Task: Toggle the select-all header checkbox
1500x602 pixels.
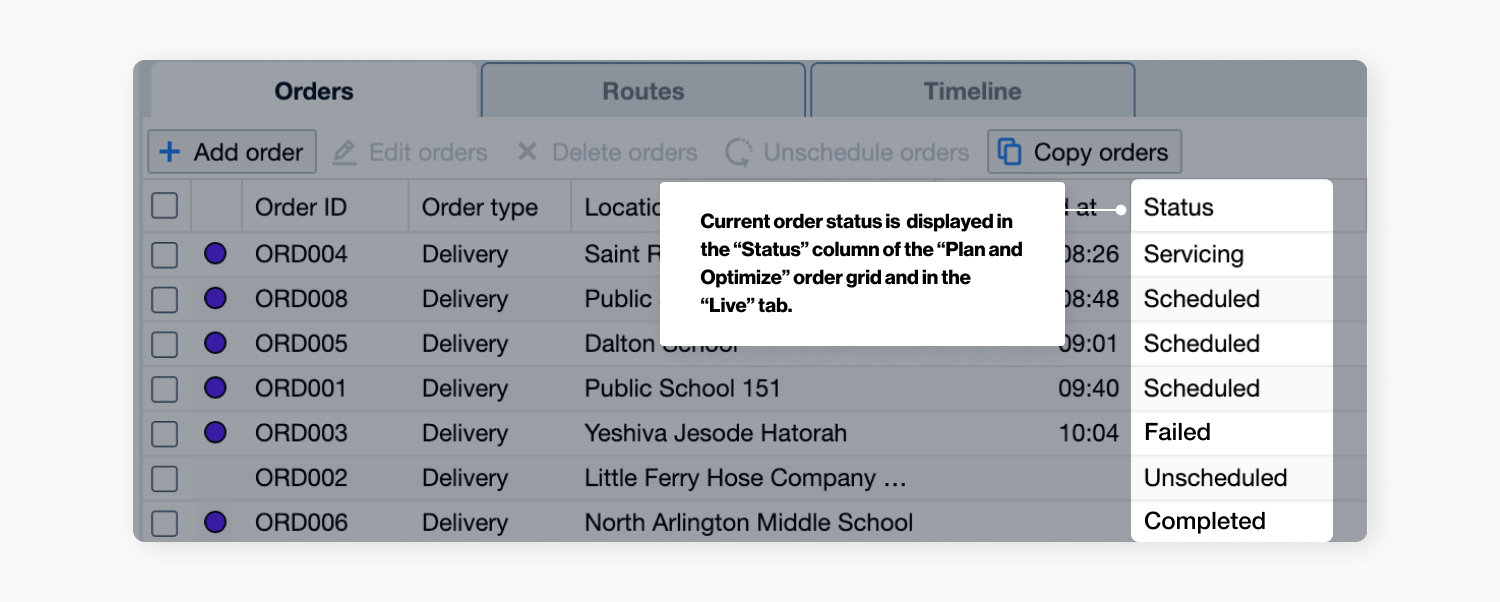Action: [164, 206]
